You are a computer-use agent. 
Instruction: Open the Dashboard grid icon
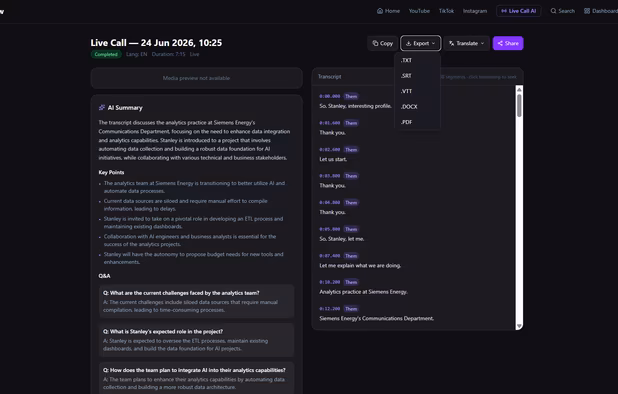[x=587, y=11]
